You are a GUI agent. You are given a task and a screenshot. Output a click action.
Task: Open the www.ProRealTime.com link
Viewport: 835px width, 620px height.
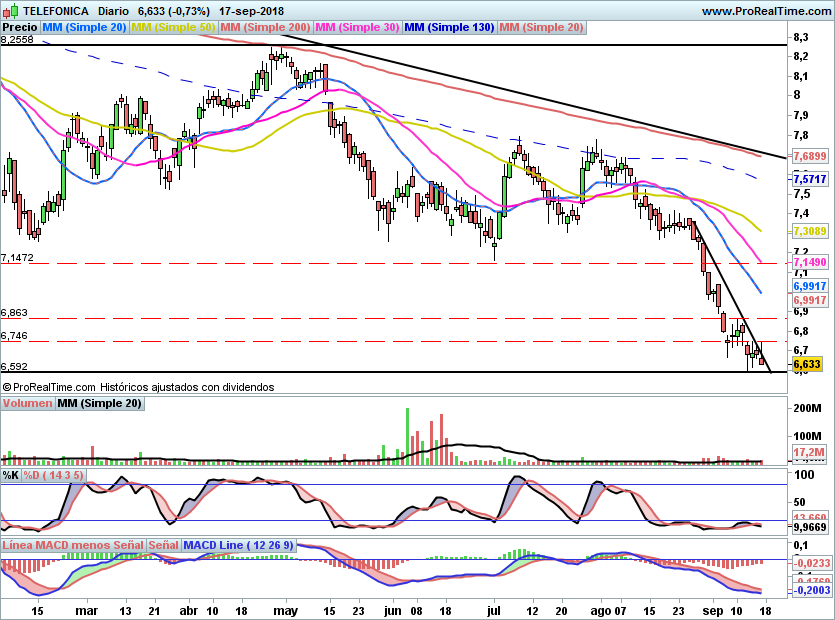tap(765, 11)
